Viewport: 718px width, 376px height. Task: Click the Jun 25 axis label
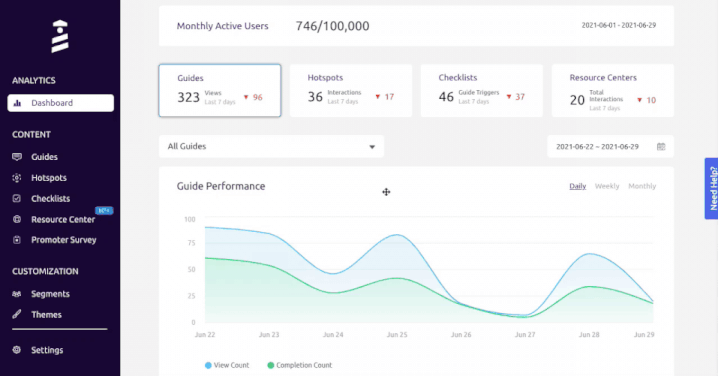397,335
